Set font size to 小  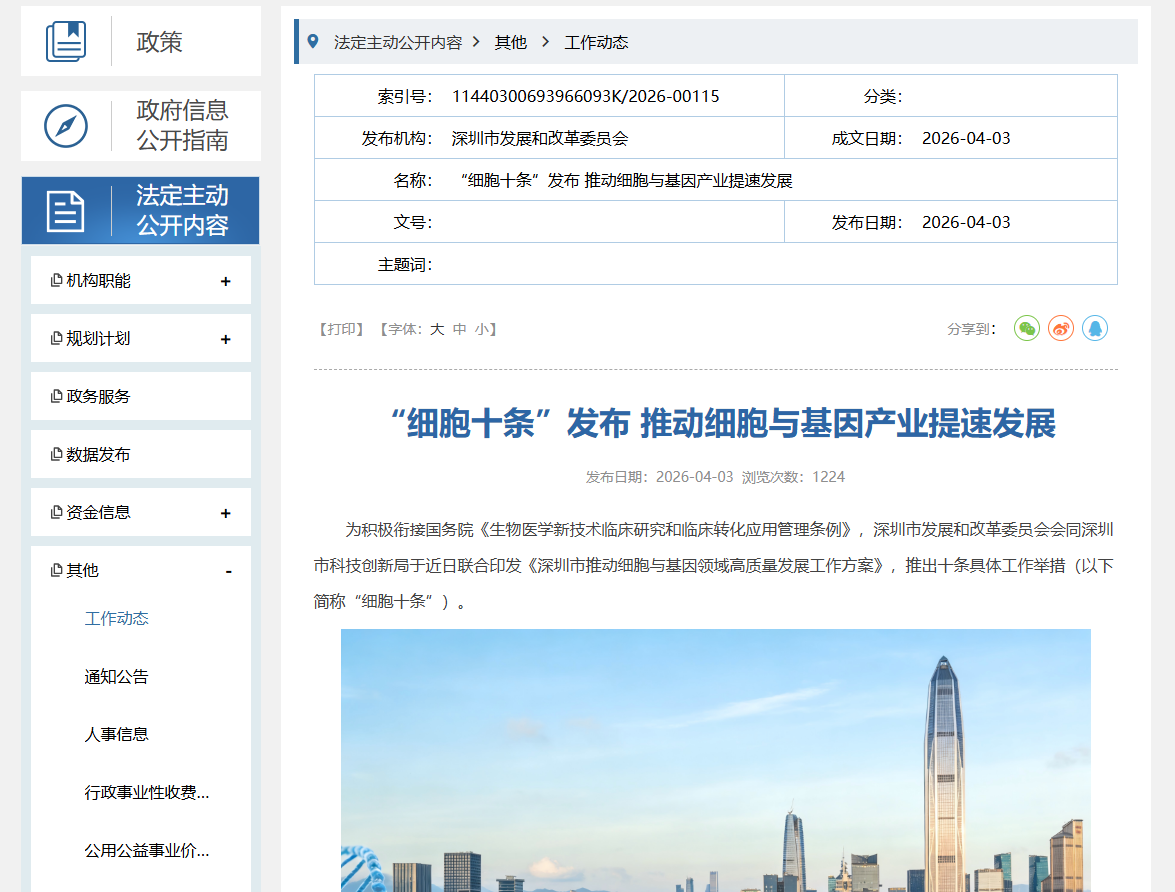tap(481, 329)
